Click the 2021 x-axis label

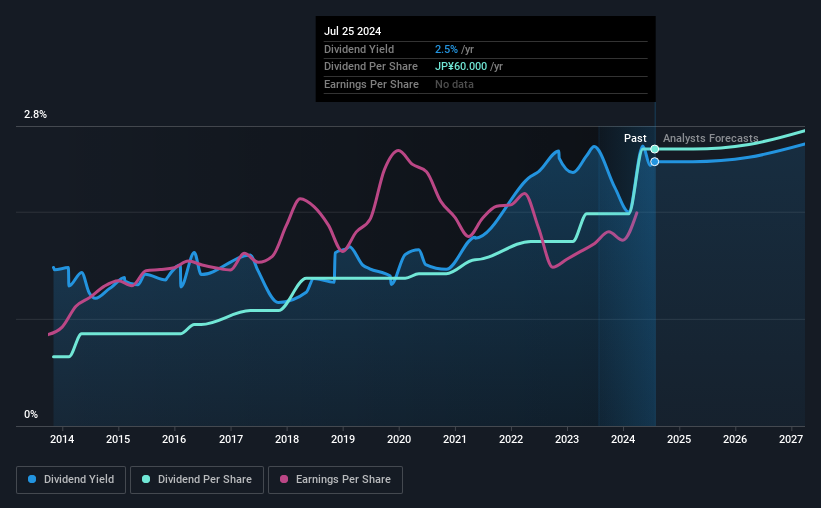pos(454,439)
